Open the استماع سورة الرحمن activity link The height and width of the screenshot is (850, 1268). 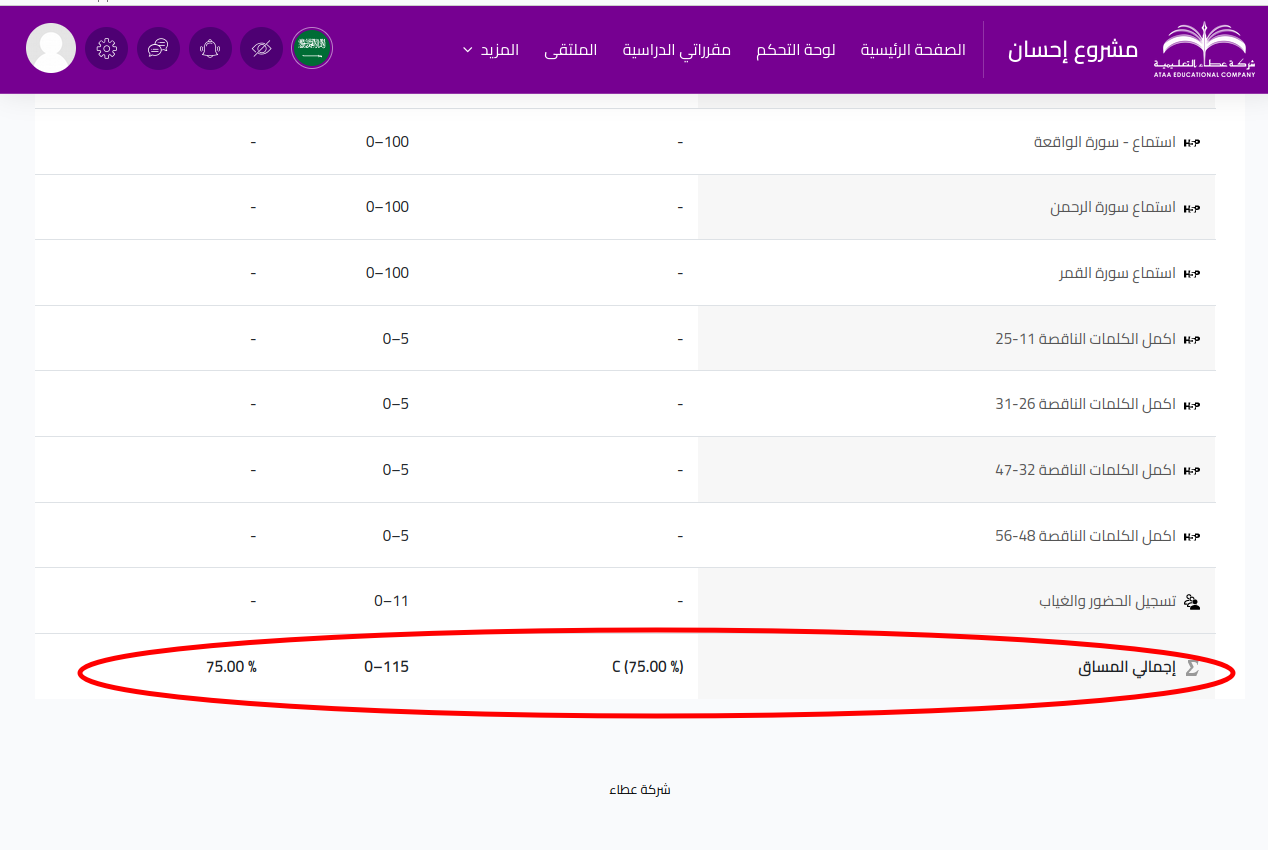[1112, 208]
